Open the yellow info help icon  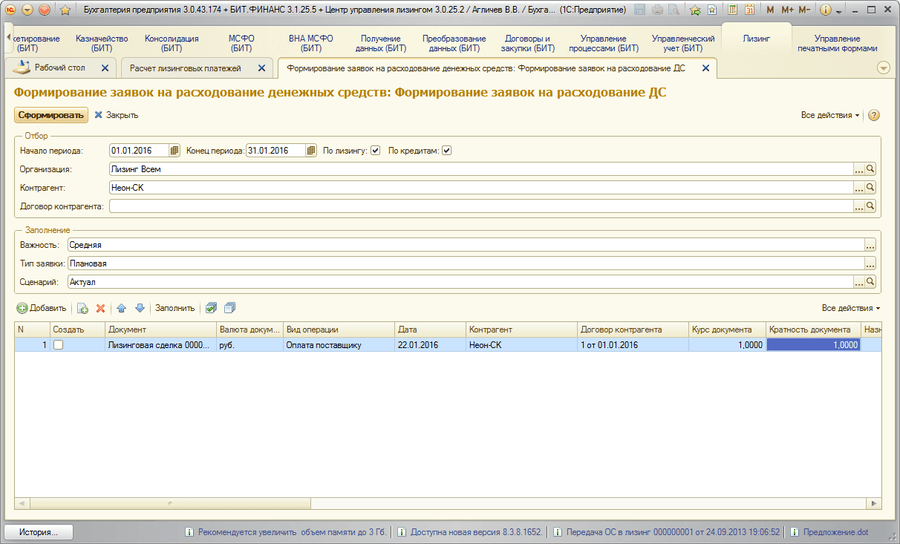point(825,10)
